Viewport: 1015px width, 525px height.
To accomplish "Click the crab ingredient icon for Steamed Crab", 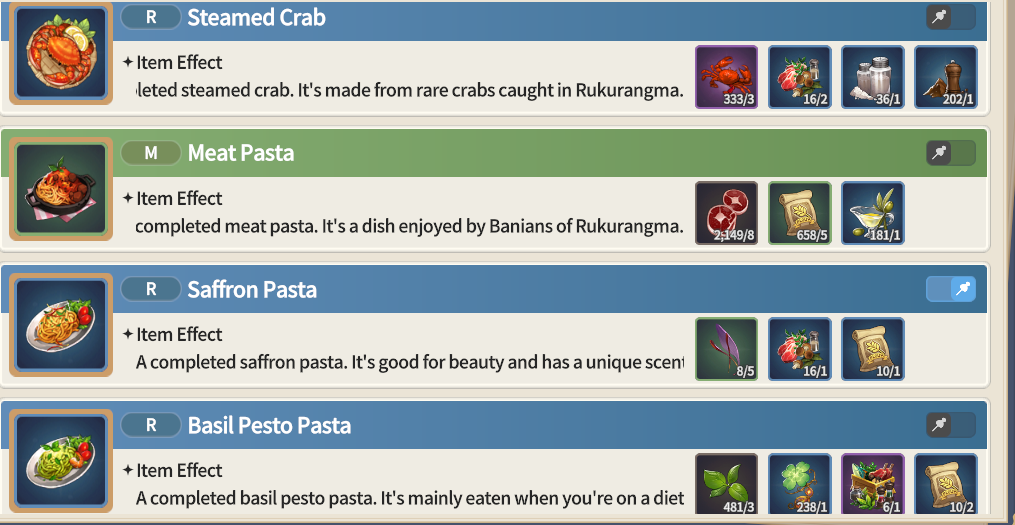I will coord(726,77).
